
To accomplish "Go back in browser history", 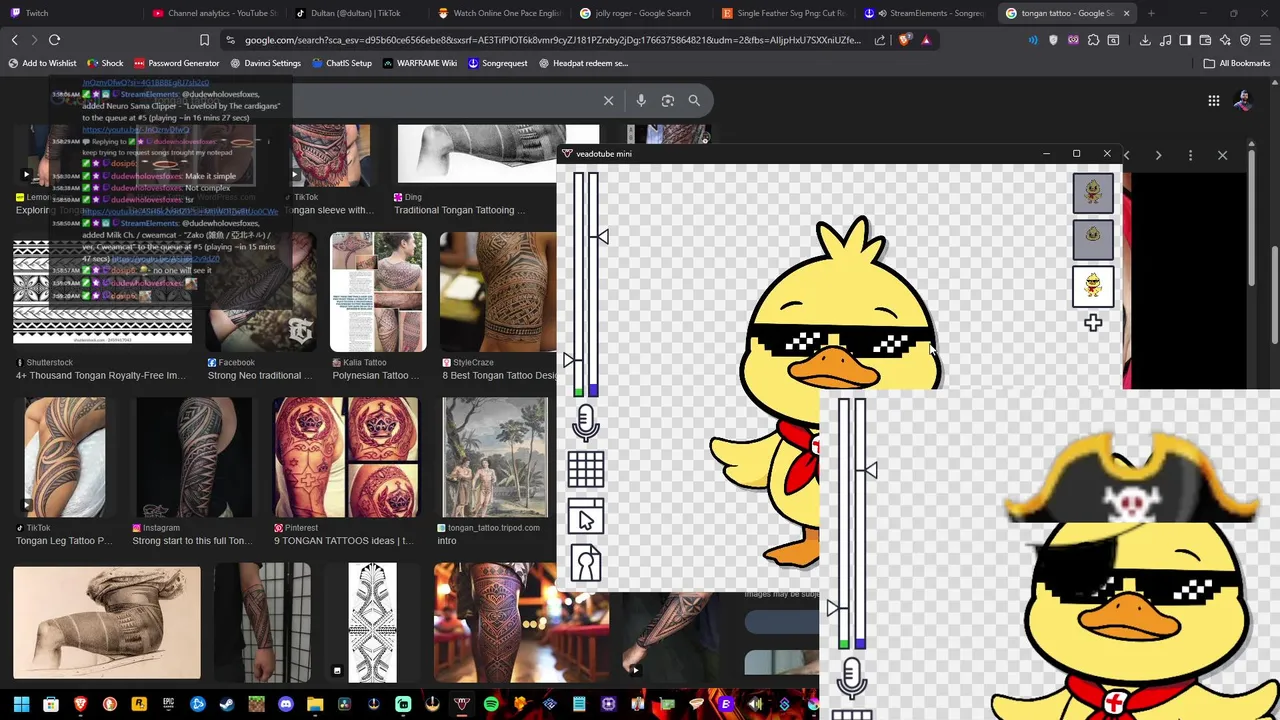I will click(14, 40).
